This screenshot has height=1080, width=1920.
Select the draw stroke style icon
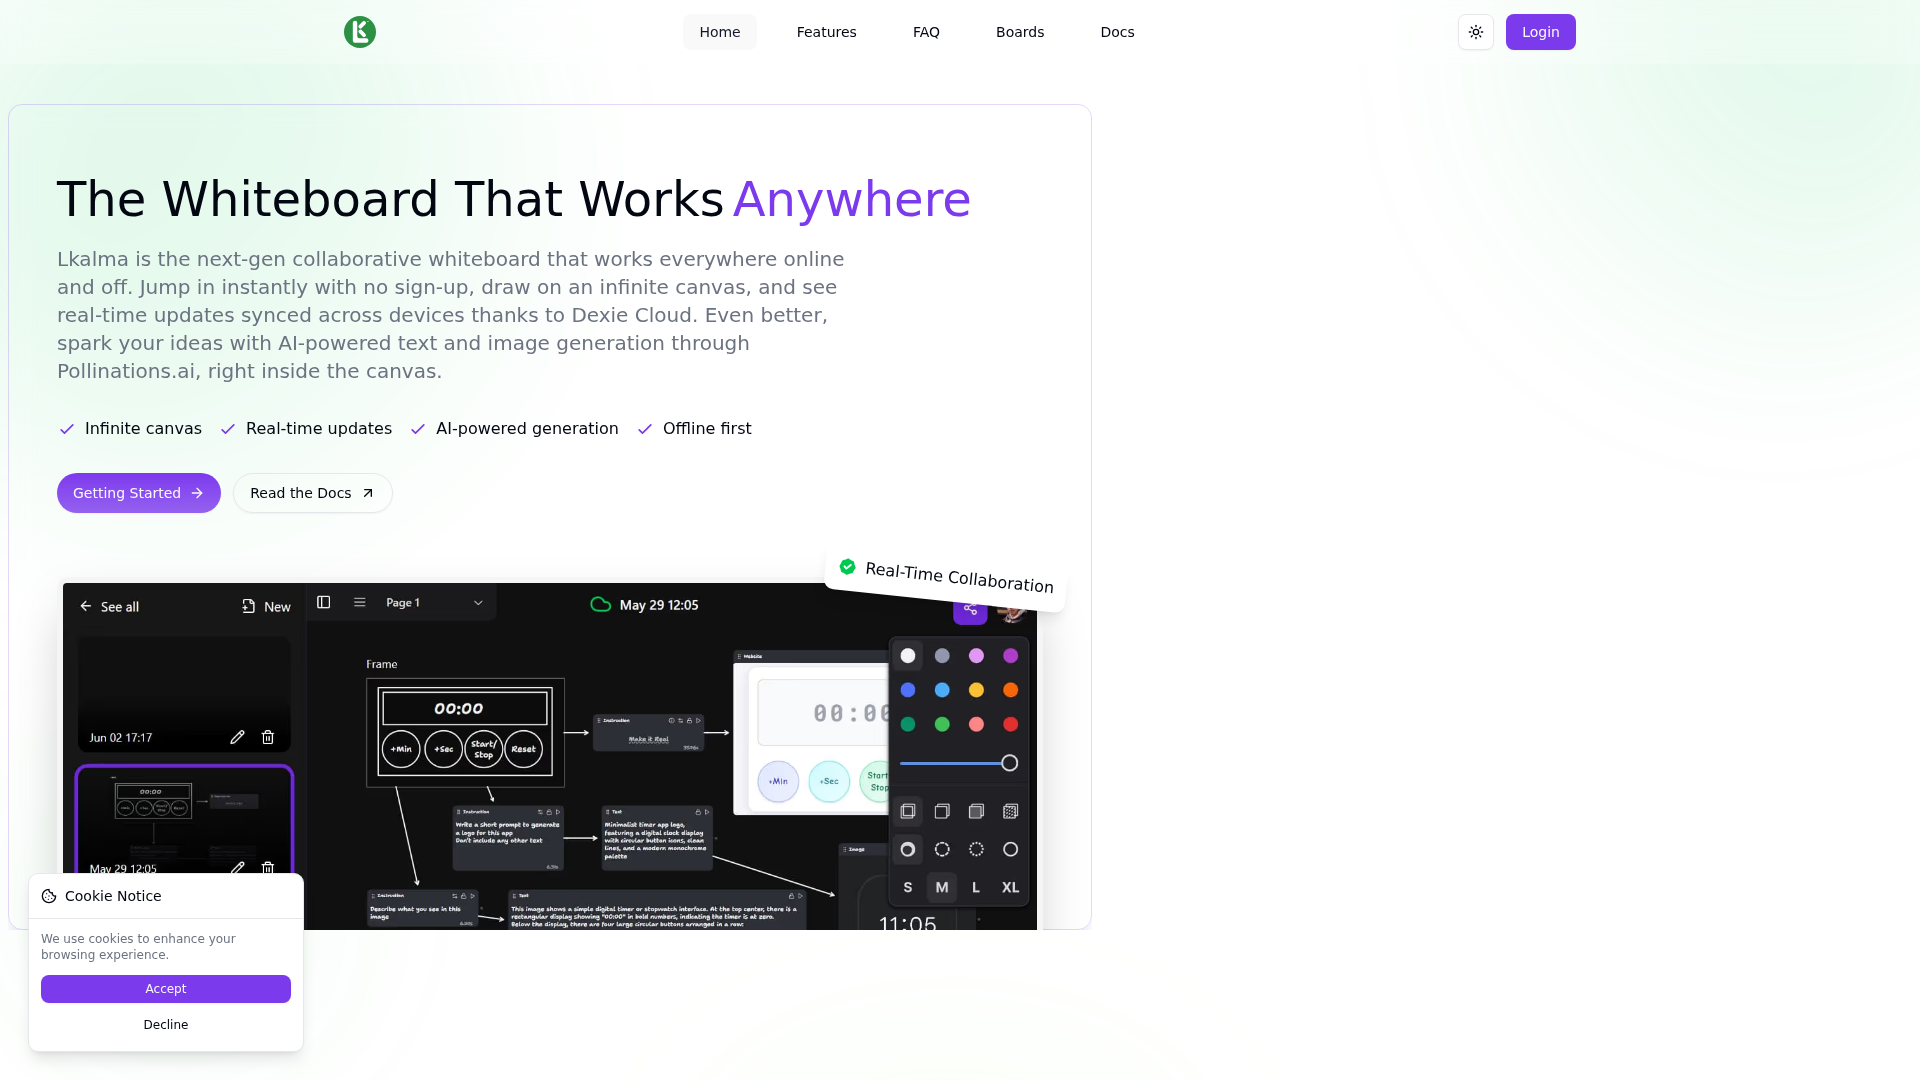coord(908,849)
